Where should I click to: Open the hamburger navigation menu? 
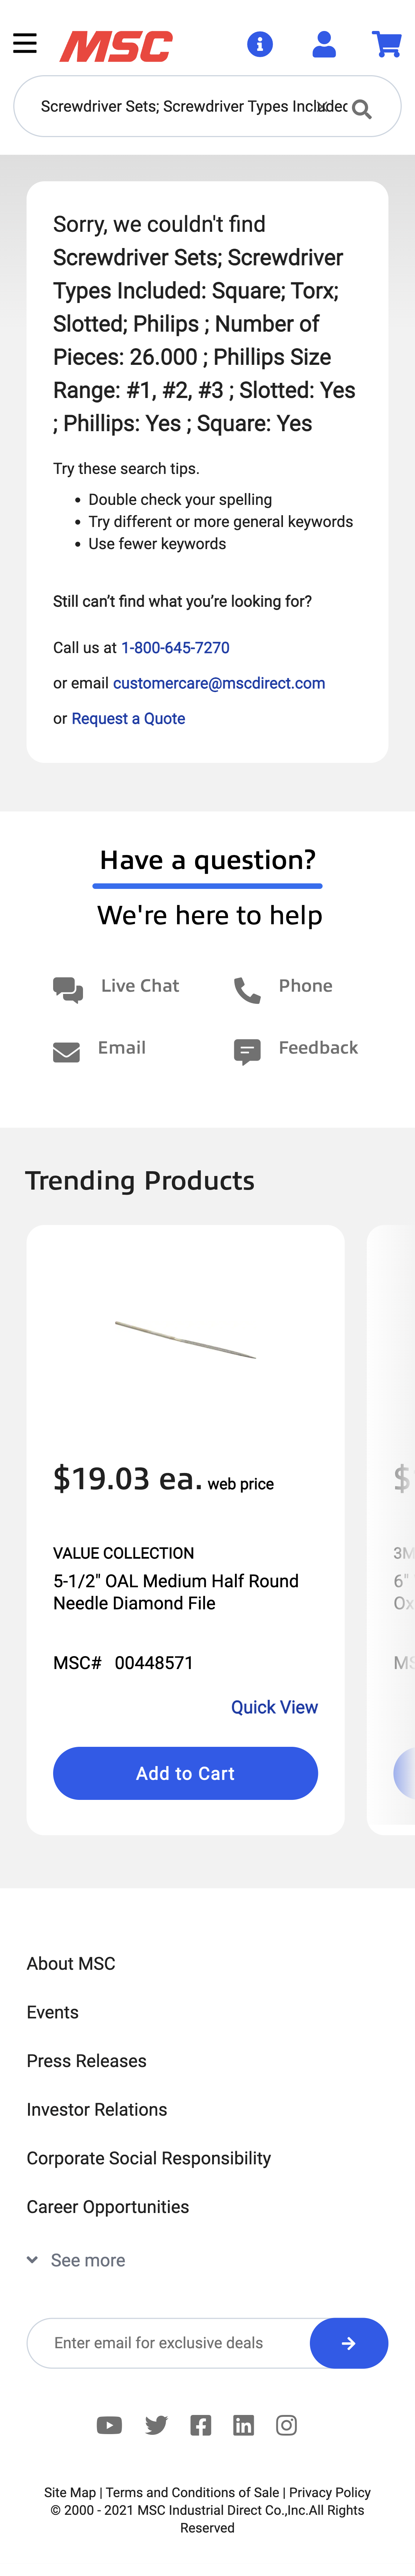coord(25,44)
